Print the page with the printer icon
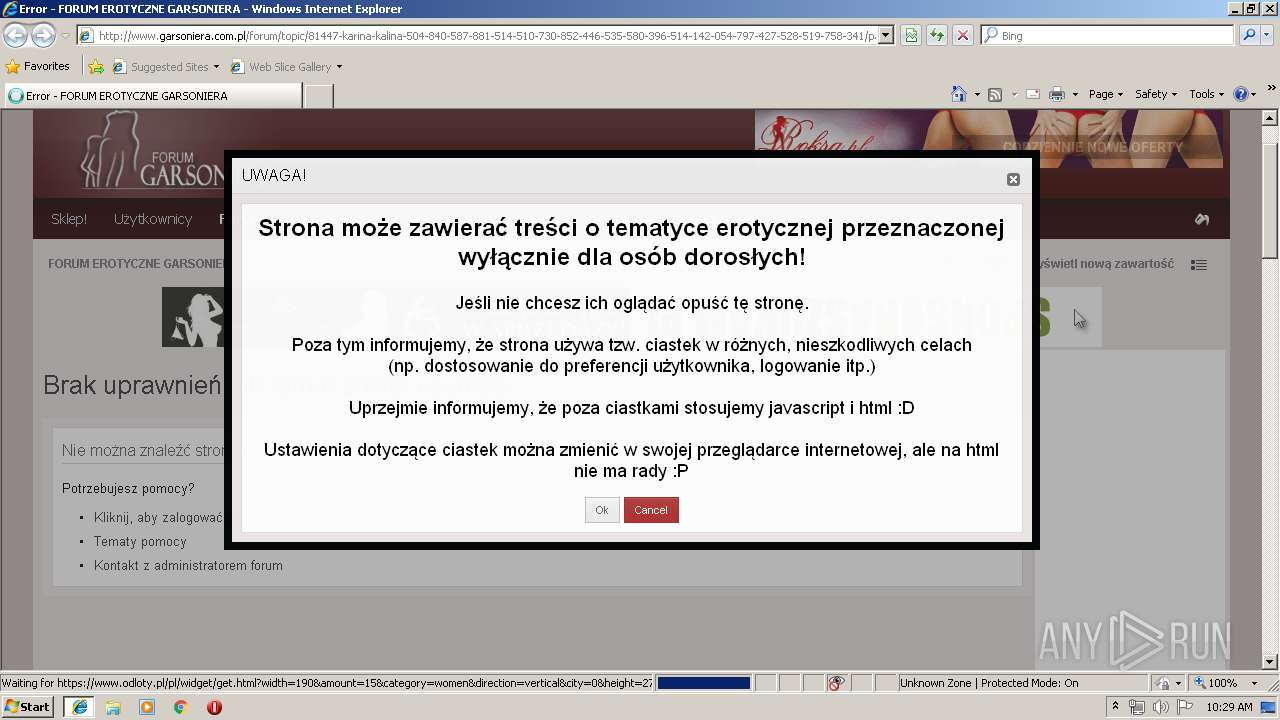Image resolution: width=1280 pixels, height=720 pixels. 1057,94
